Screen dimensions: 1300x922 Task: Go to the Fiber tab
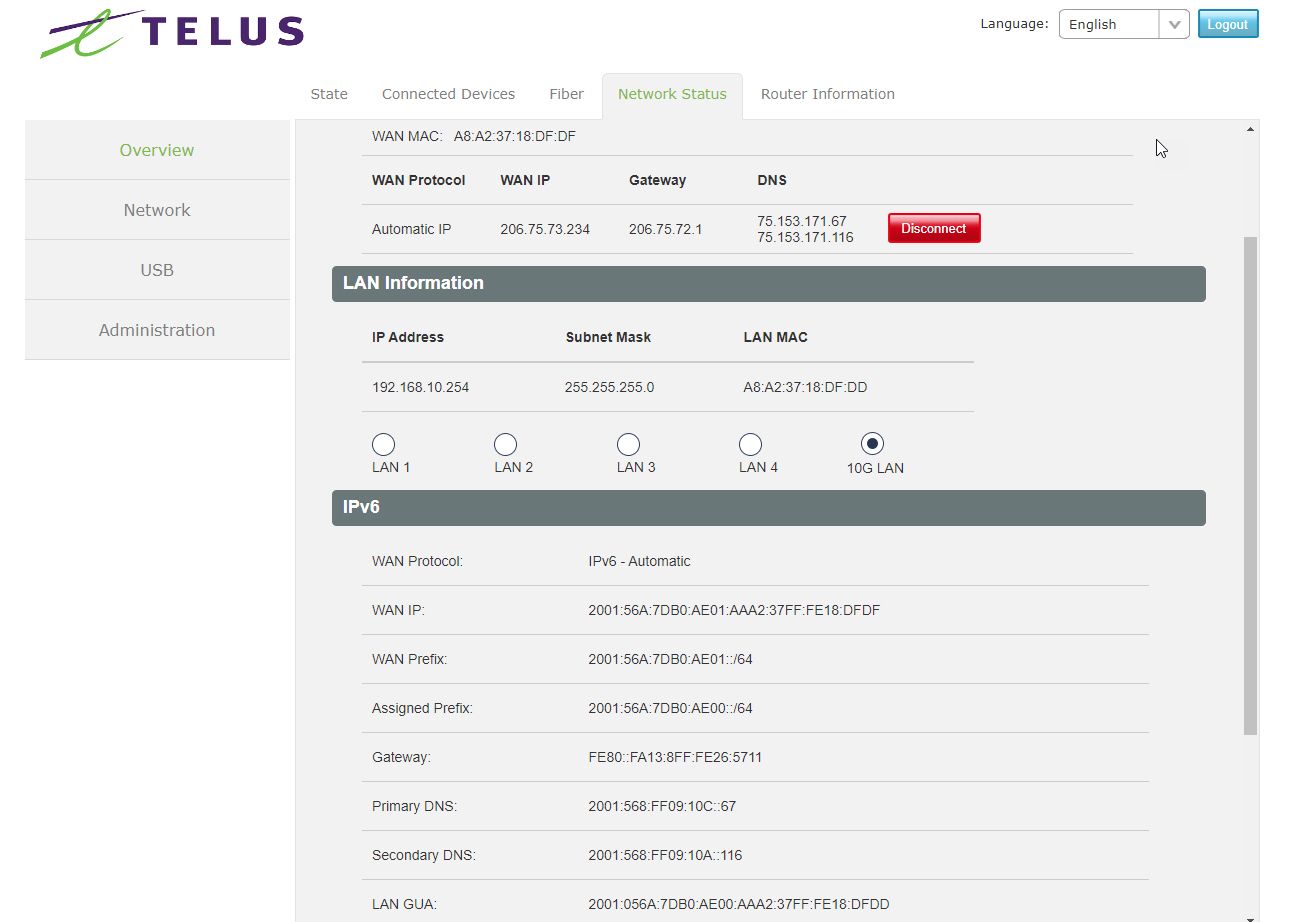point(566,94)
